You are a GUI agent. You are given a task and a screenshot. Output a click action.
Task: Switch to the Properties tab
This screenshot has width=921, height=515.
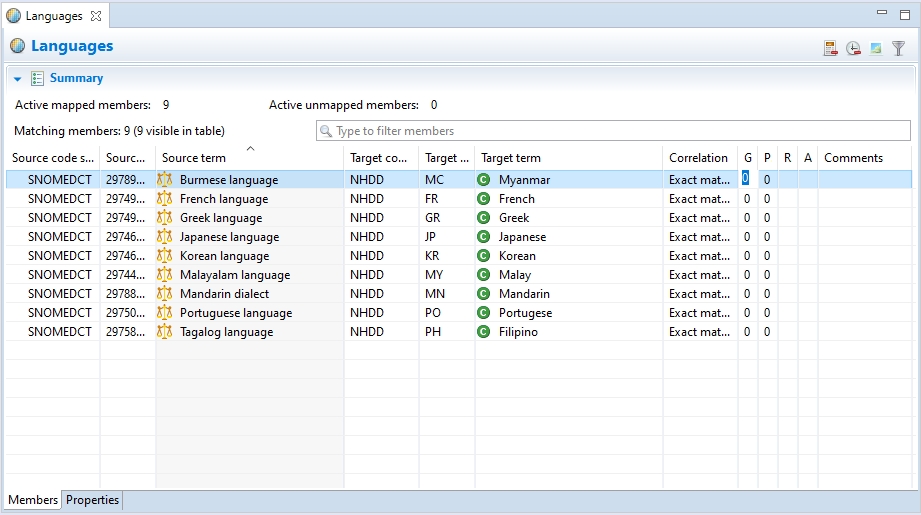[92, 500]
